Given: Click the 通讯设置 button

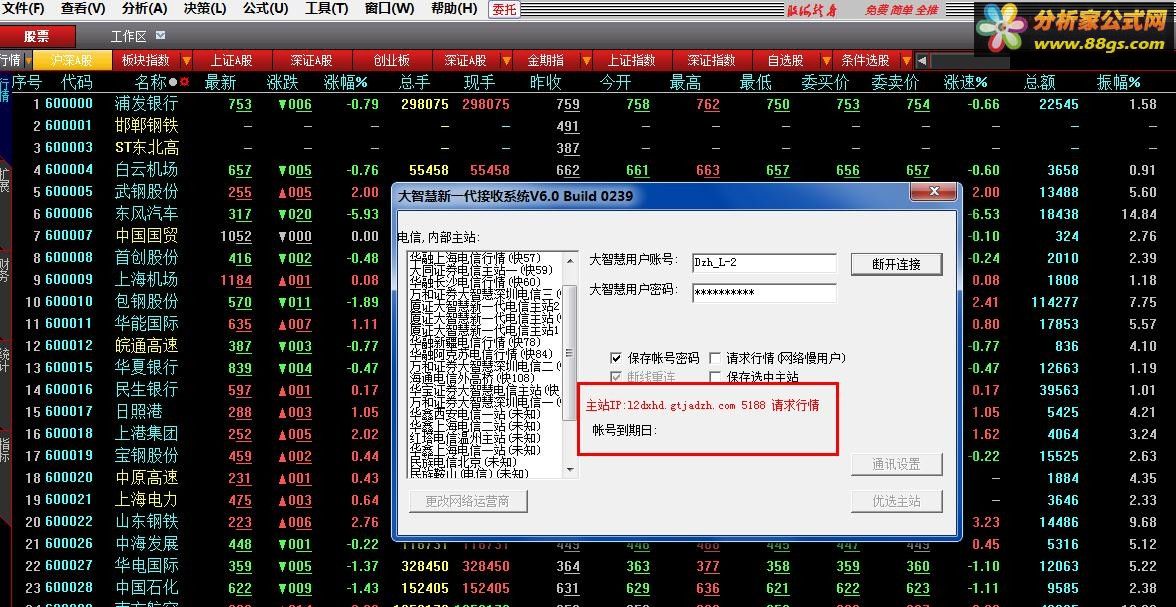Looking at the screenshot, I should click(896, 464).
